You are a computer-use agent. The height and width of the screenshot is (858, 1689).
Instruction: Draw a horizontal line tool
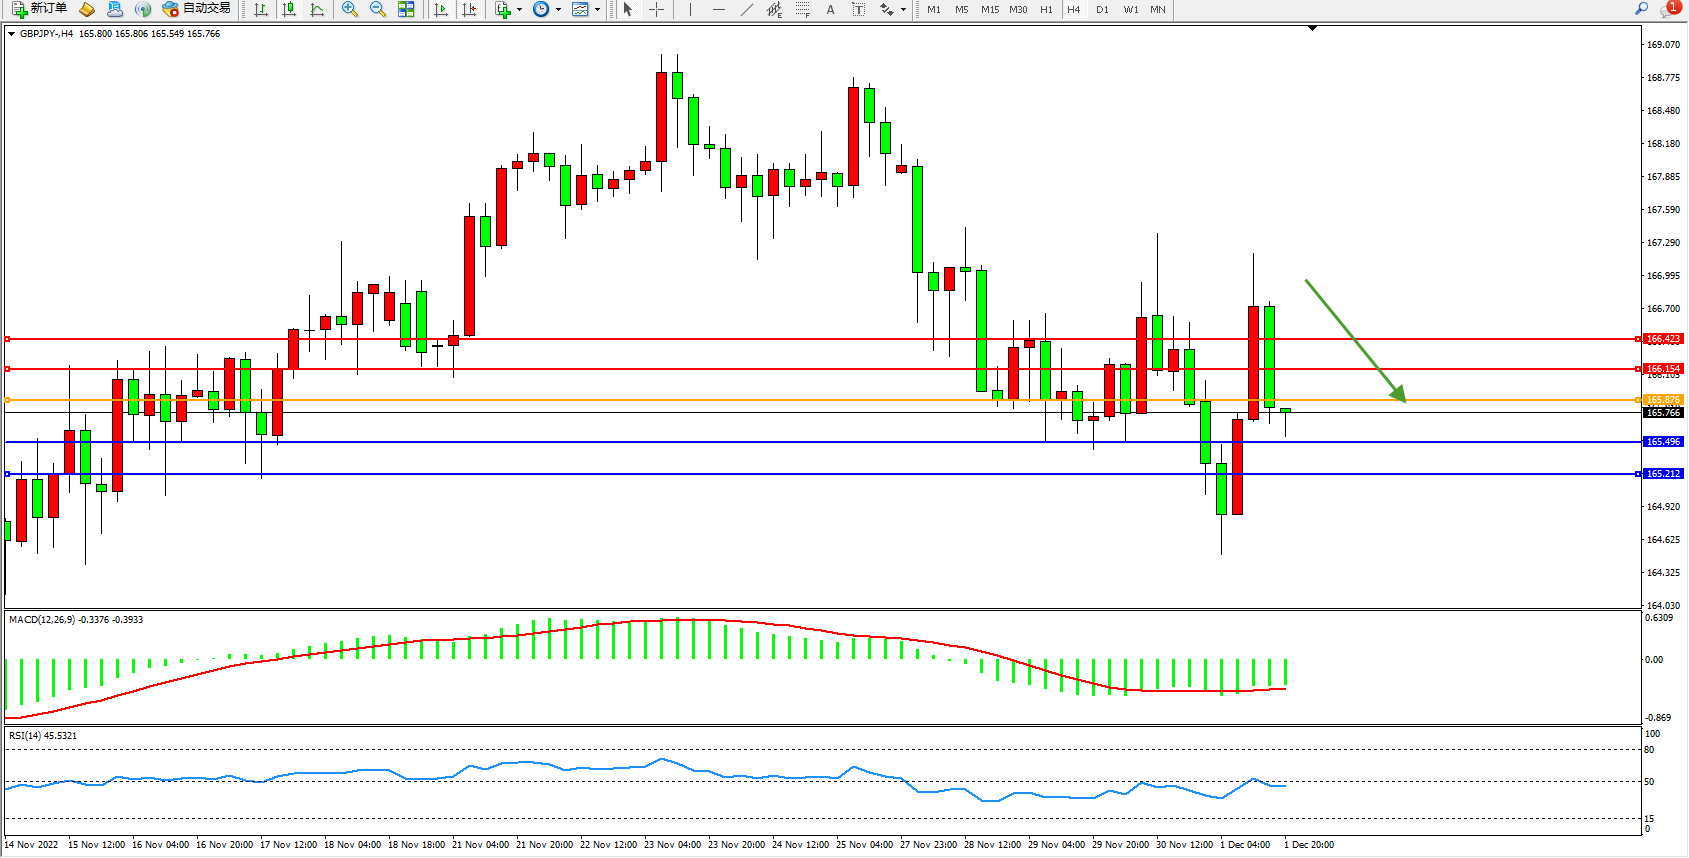tap(718, 9)
